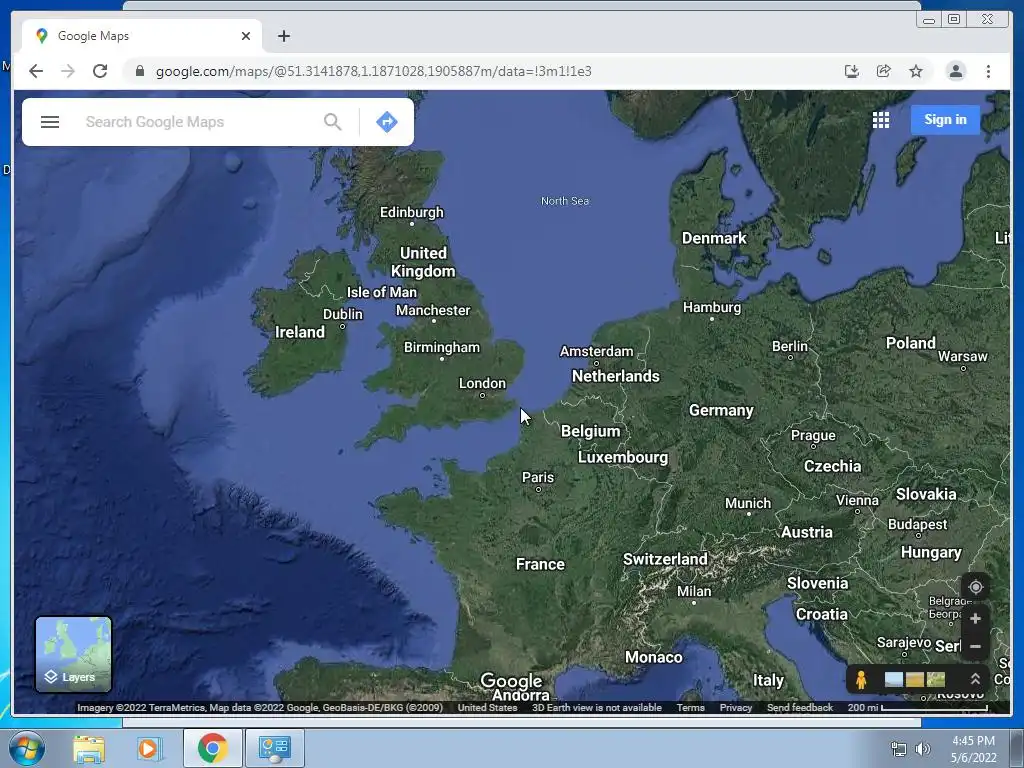Click the Milan city label

(694, 592)
